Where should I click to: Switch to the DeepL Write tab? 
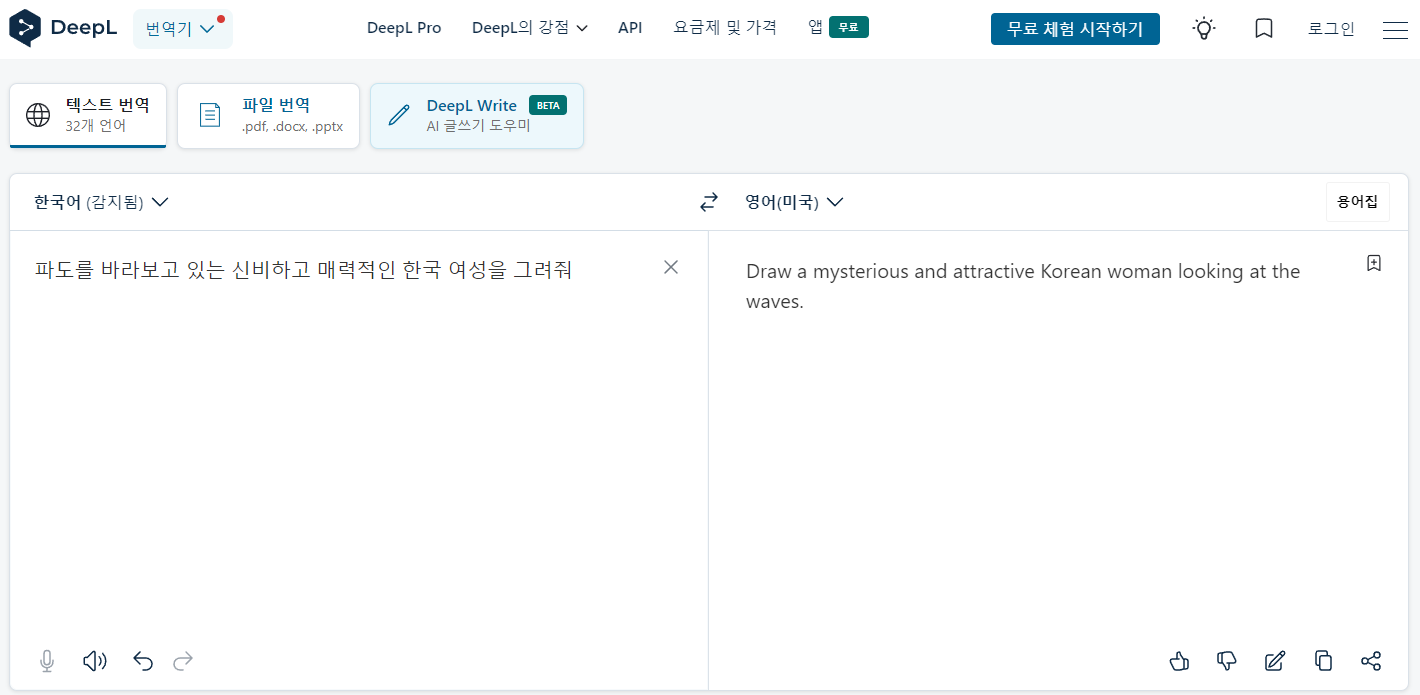(477, 116)
